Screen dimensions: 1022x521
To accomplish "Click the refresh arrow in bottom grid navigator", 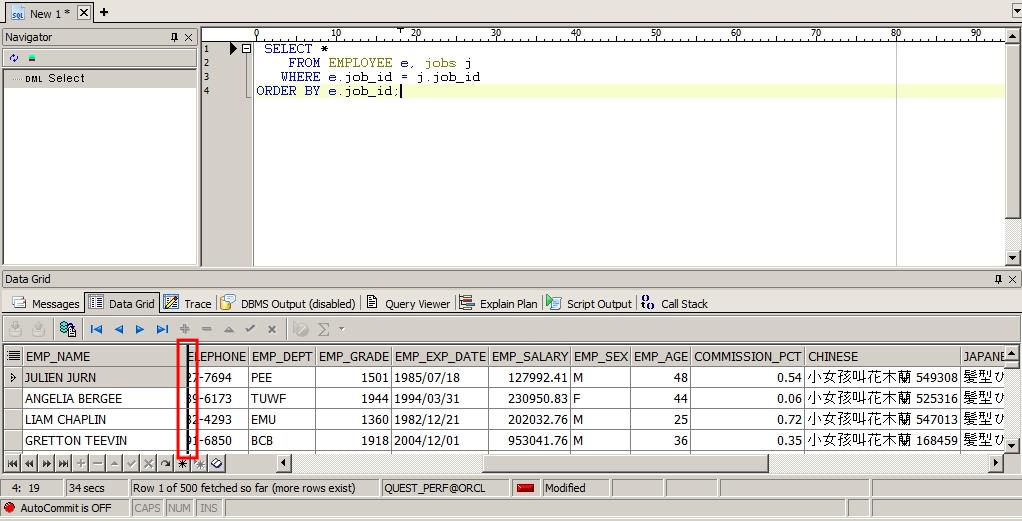I will pyautogui.click(x=165, y=463).
